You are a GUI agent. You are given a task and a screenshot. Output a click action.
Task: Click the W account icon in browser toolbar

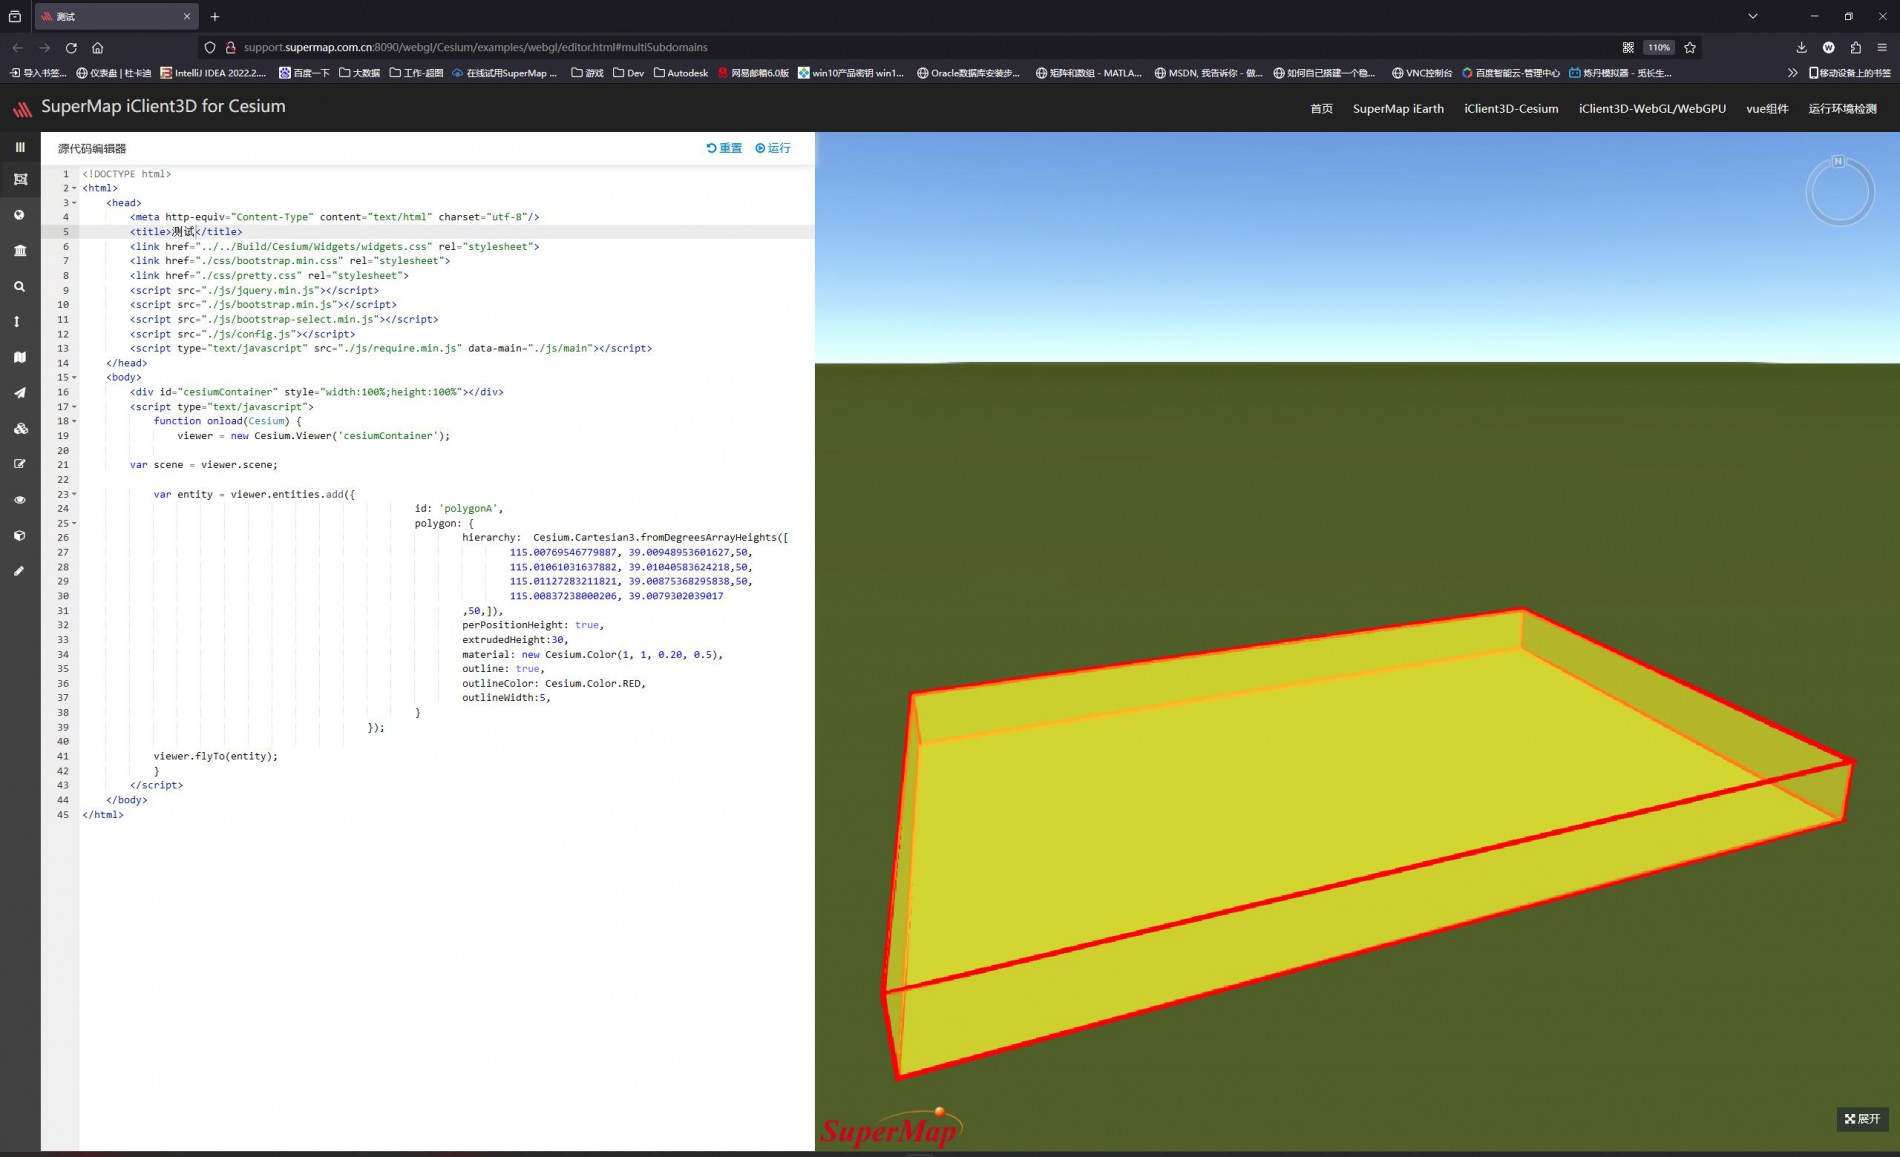pyautogui.click(x=1828, y=47)
